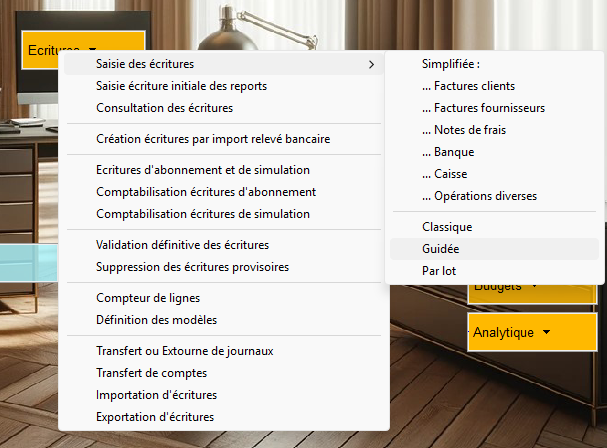This screenshot has height=448, width=607.
Task: Choose Création écritures par import relevé bancaire
Action: coord(213,139)
